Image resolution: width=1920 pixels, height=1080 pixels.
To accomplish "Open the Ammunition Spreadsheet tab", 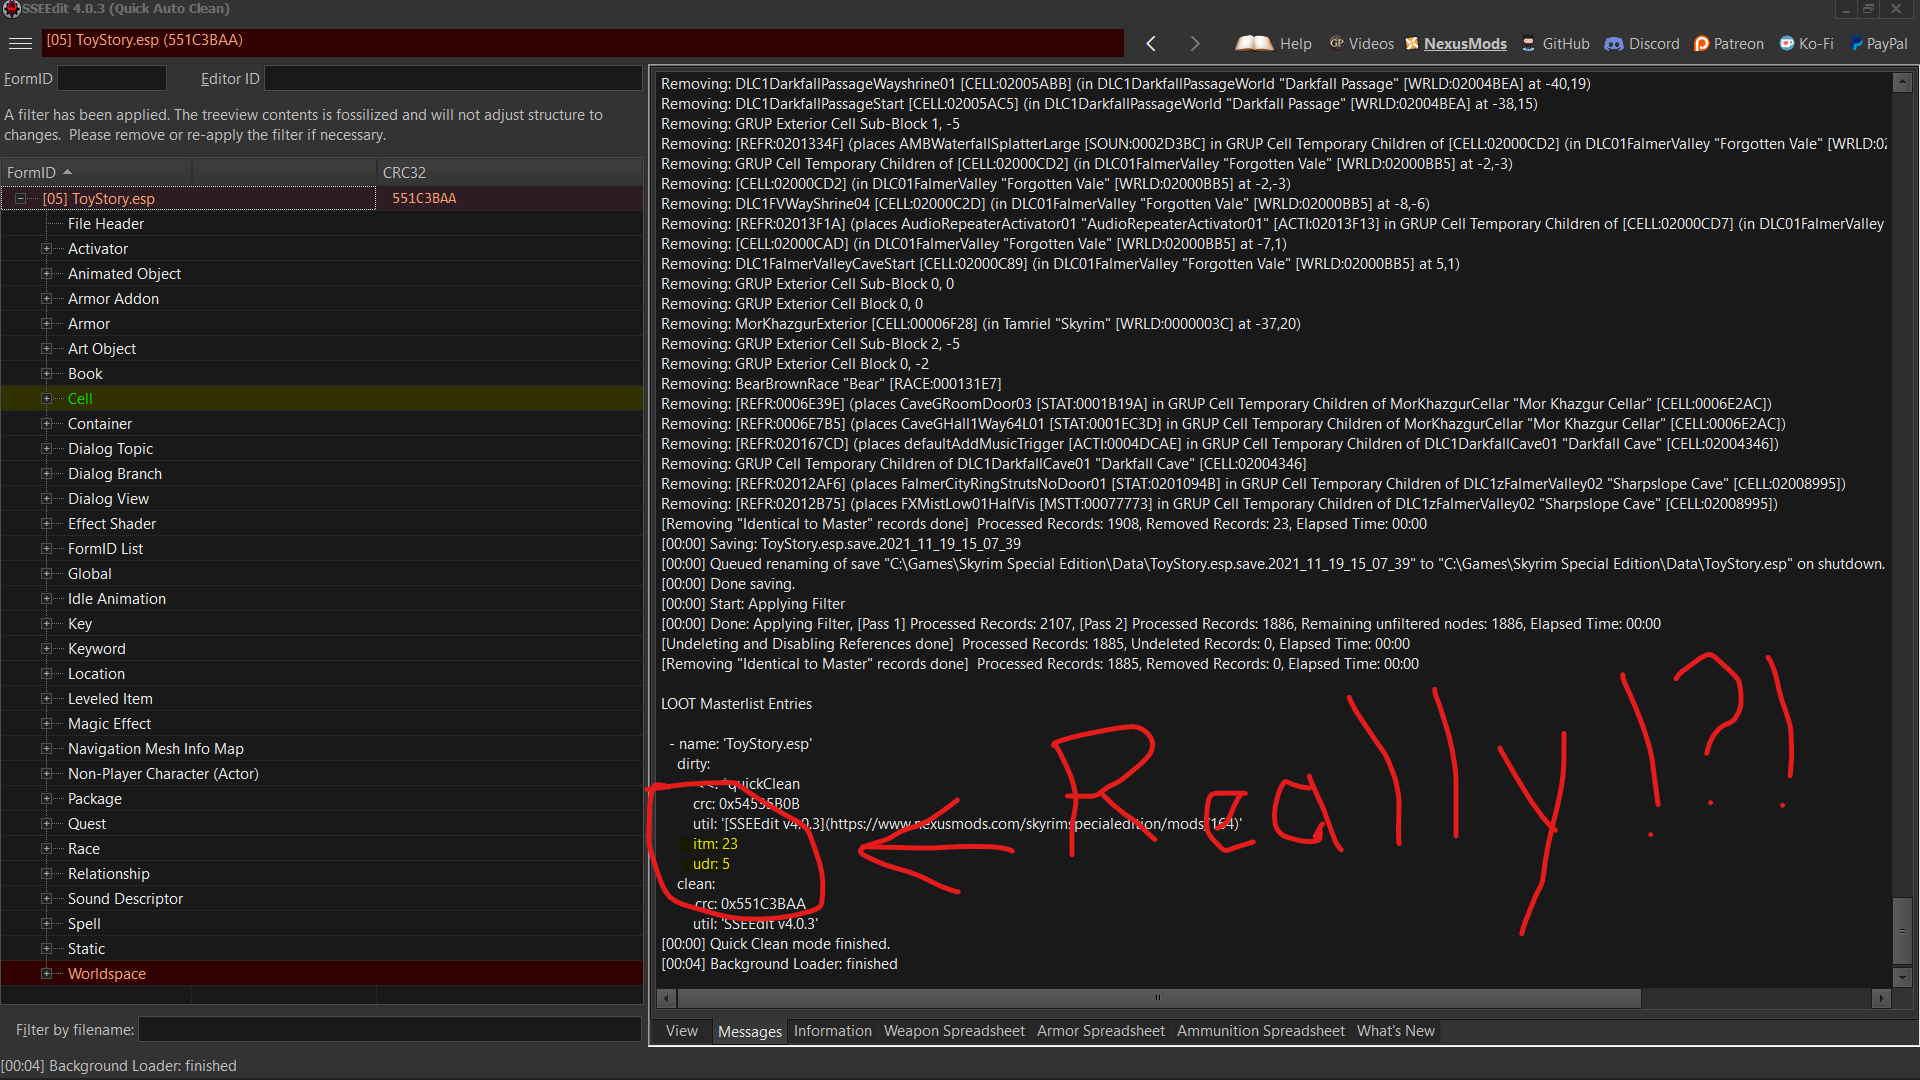I will (x=1261, y=1031).
